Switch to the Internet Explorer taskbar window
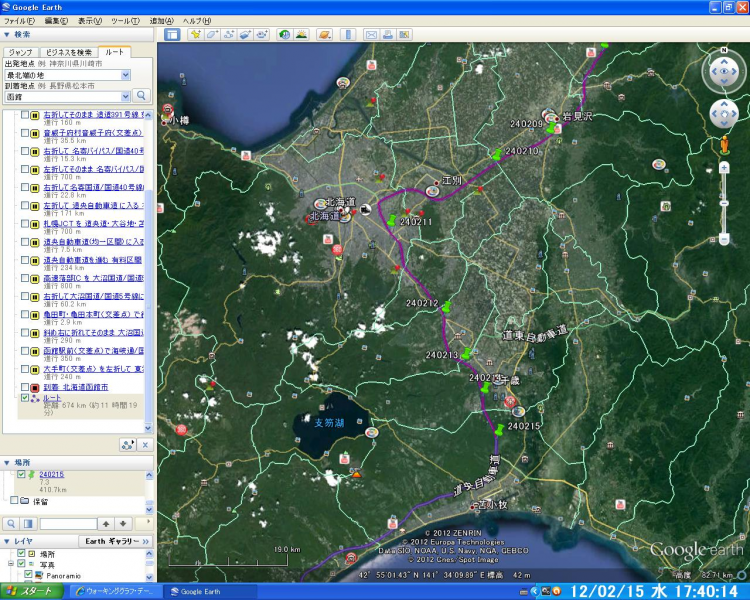Viewport: 750px width, 600px height. 115,591
